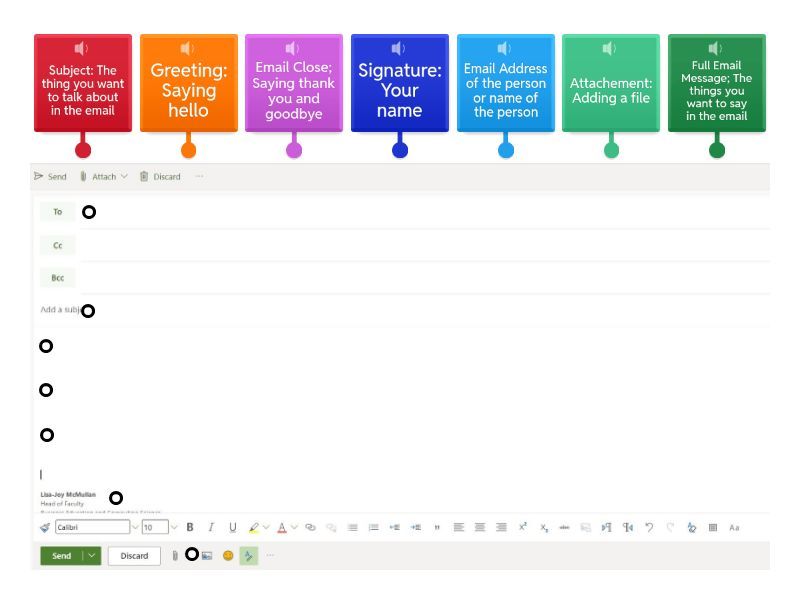
Task: Toggle bold formatting in the editor toolbar
Action: (x=190, y=527)
